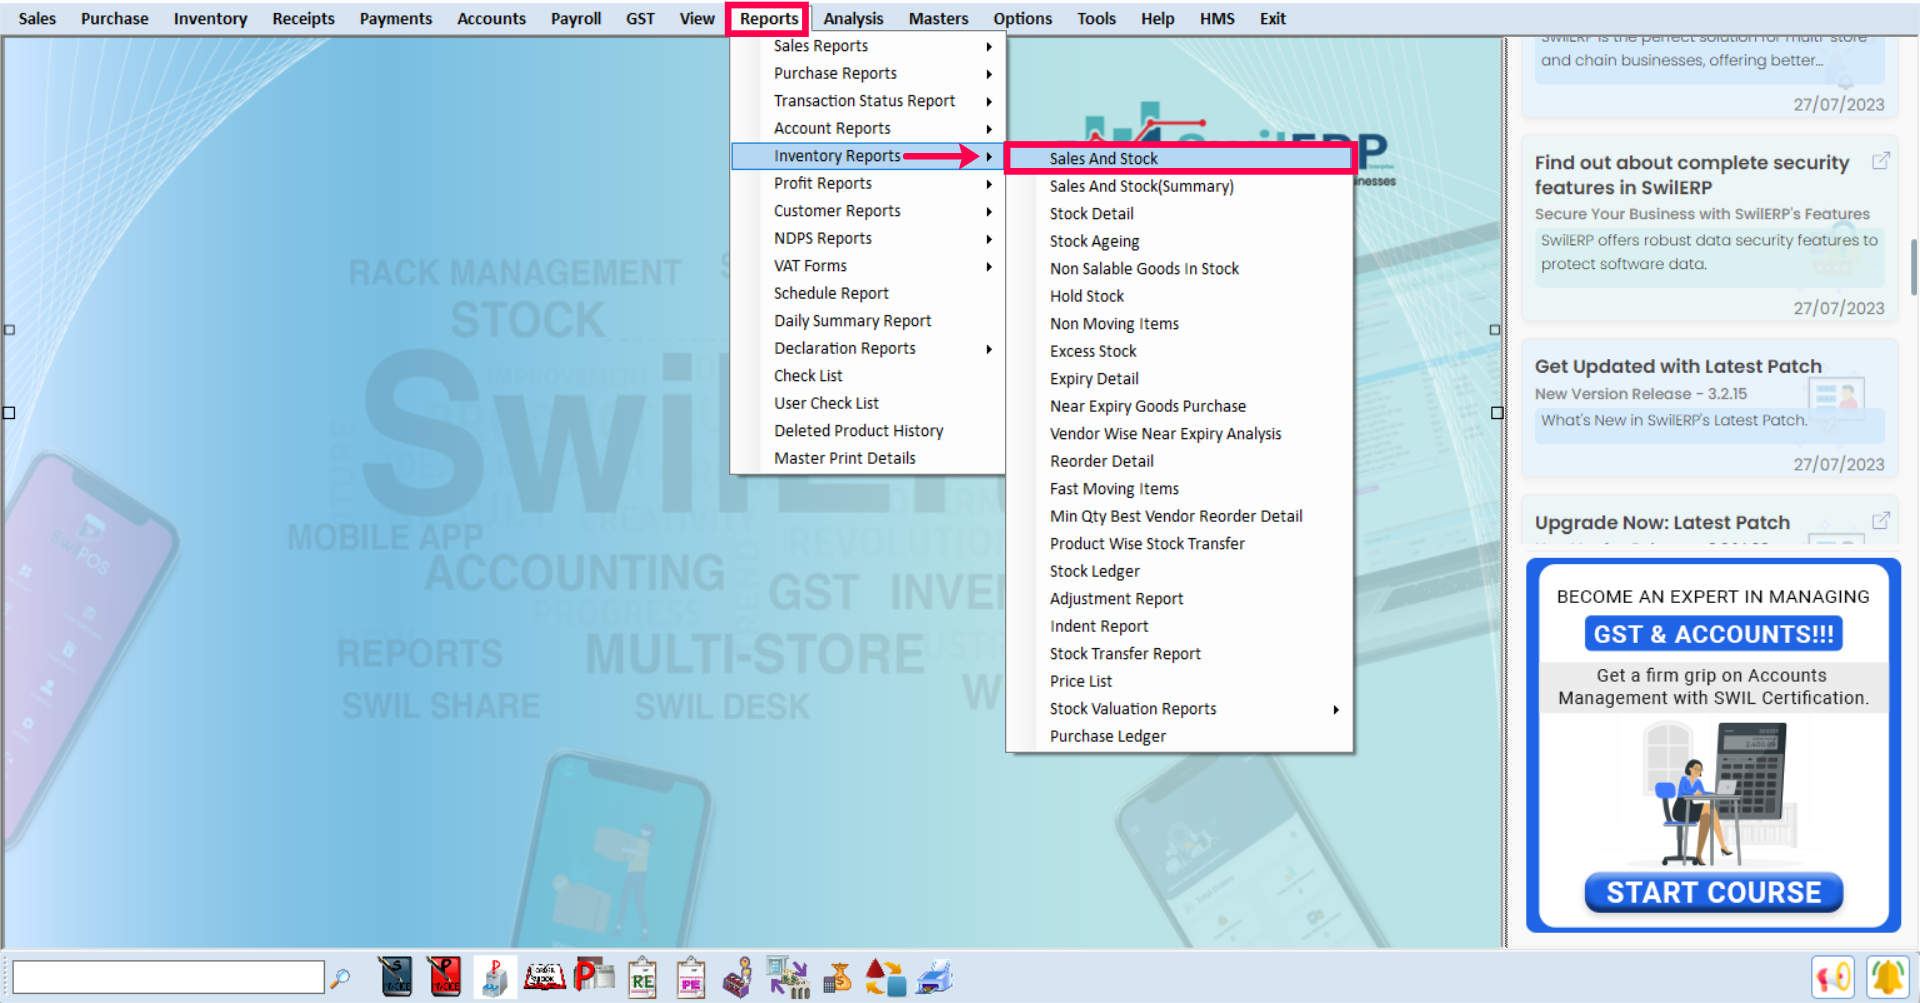Expand the Sales Reports submenu arrow
The height and width of the screenshot is (1003, 1920).
click(x=989, y=47)
